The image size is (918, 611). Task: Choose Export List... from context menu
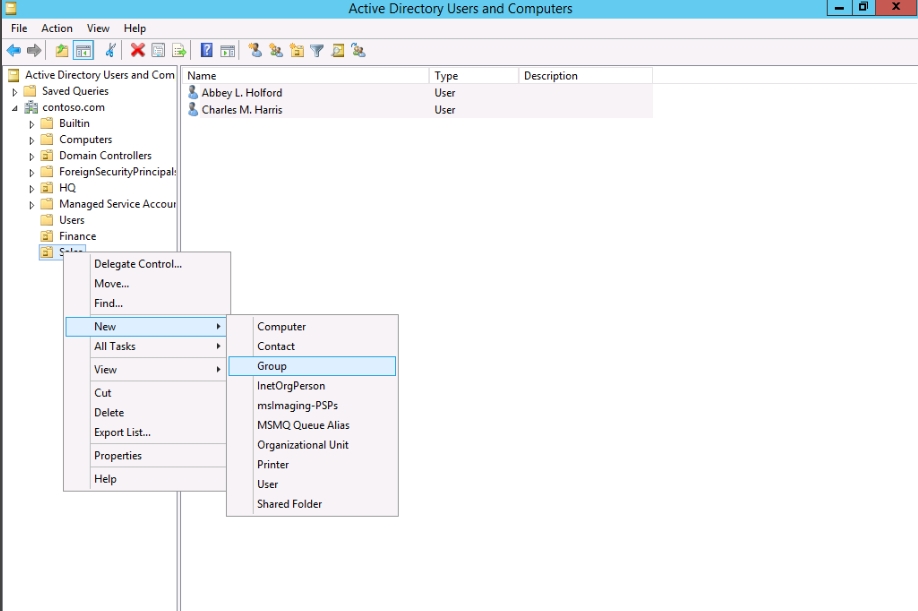point(145,432)
